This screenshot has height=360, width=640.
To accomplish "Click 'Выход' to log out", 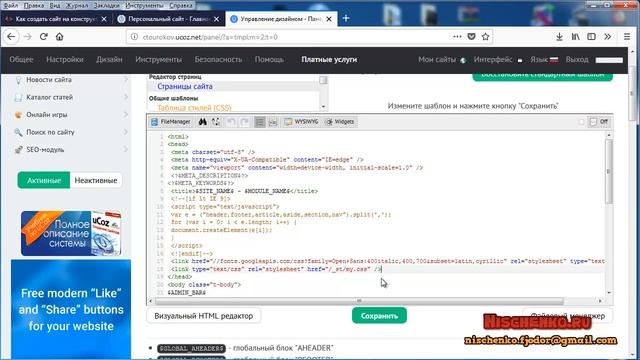I will pyautogui.click(x=577, y=60).
